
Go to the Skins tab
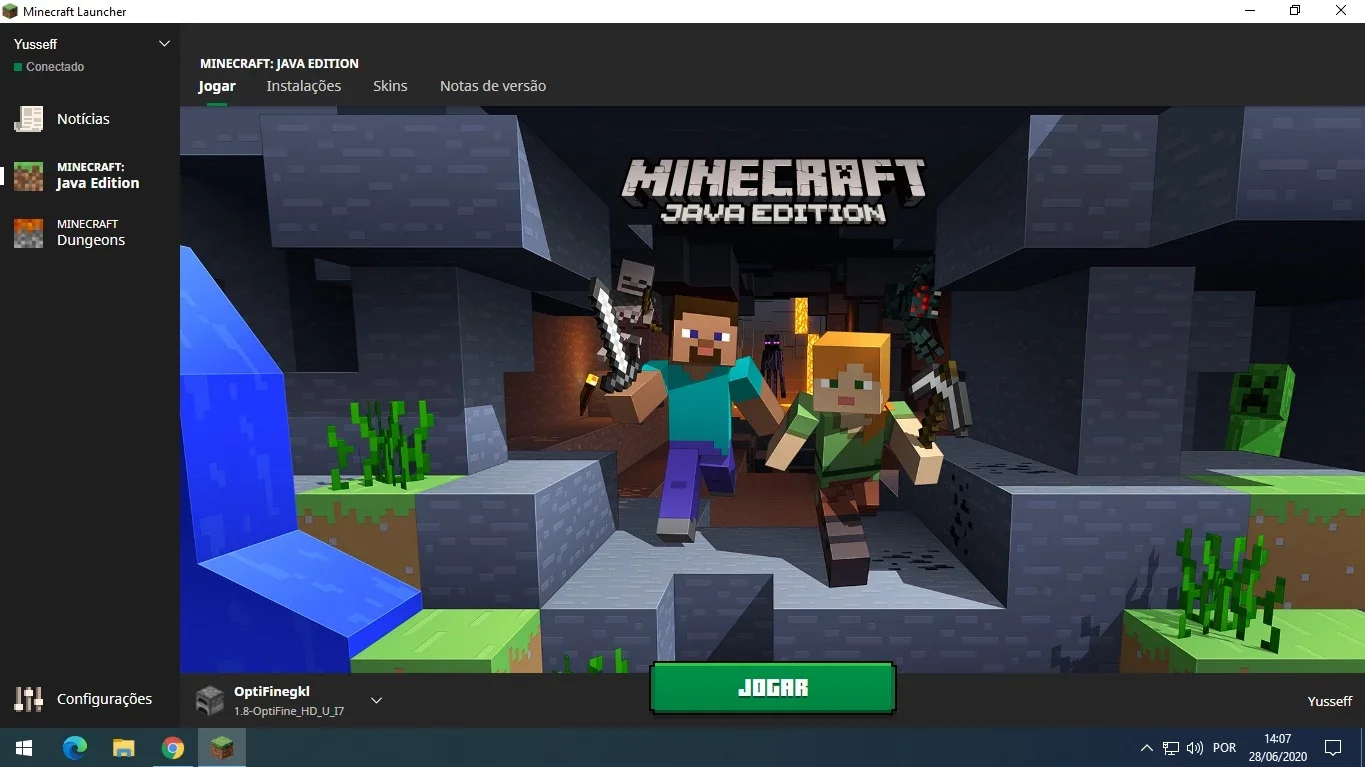pyautogui.click(x=390, y=86)
